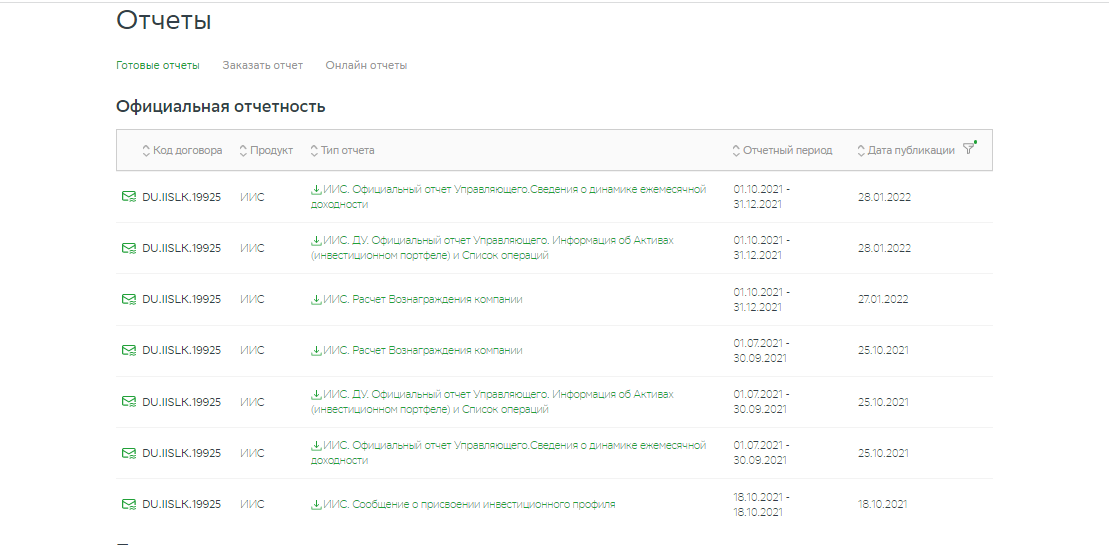The height and width of the screenshot is (545, 1109).
Task: Sort by Дата публикации column
Action: [906, 151]
